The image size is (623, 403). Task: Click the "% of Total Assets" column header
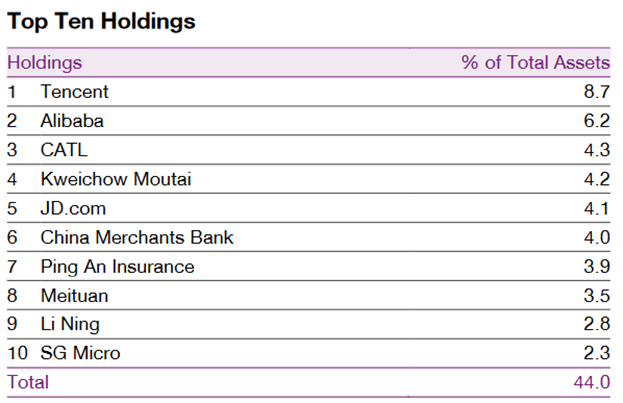click(535, 63)
